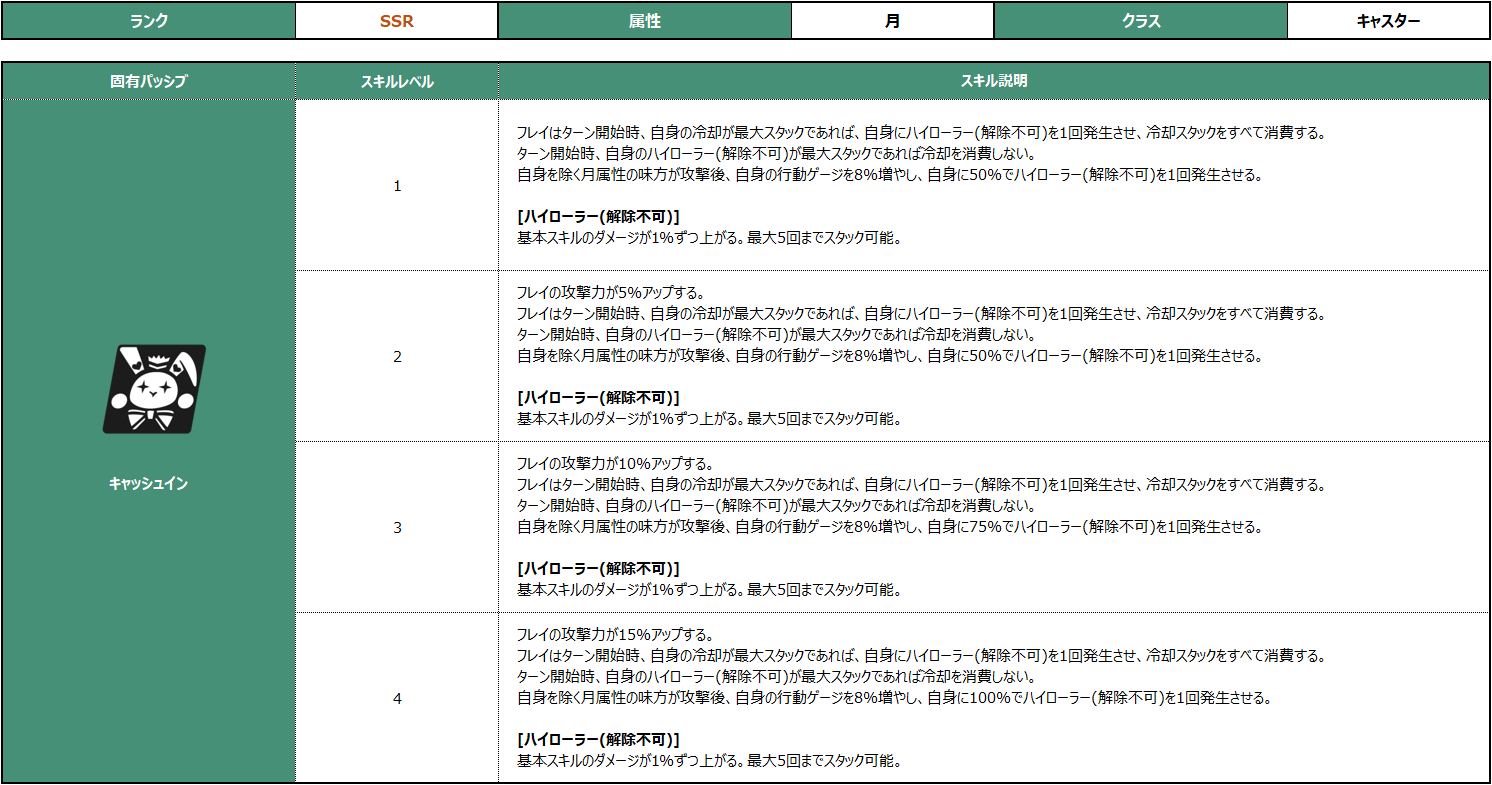
Task: Select skill level 4 cell
Action: coord(397,698)
